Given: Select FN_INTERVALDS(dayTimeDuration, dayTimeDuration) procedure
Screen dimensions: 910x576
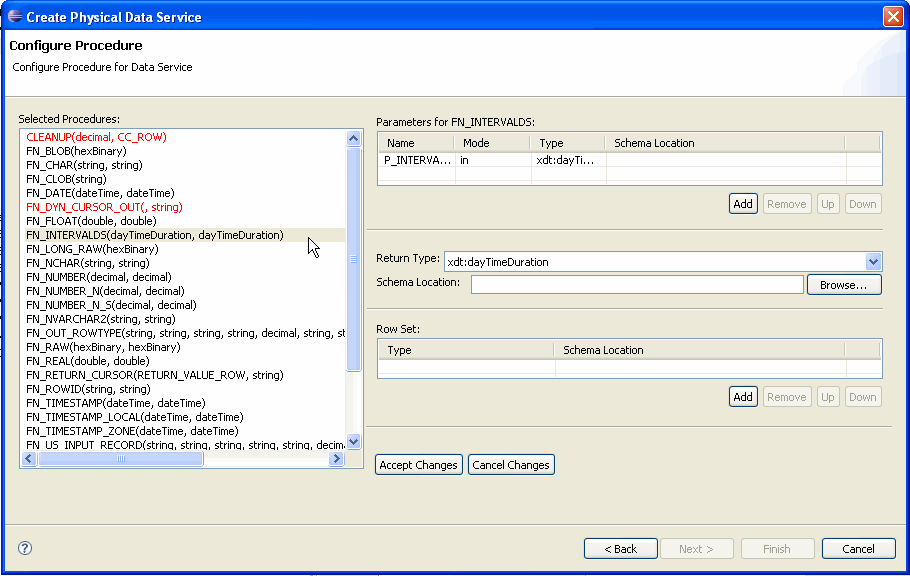Looking at the screenshot, I should click(x=154, y=235).
